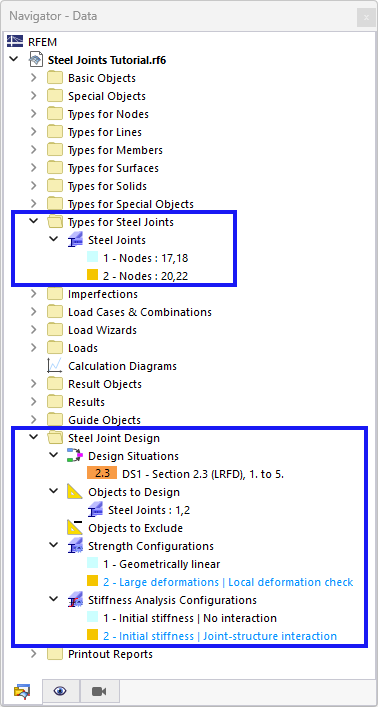
Task: Collapse the Steel Joints node under Types
Action: 54,239
